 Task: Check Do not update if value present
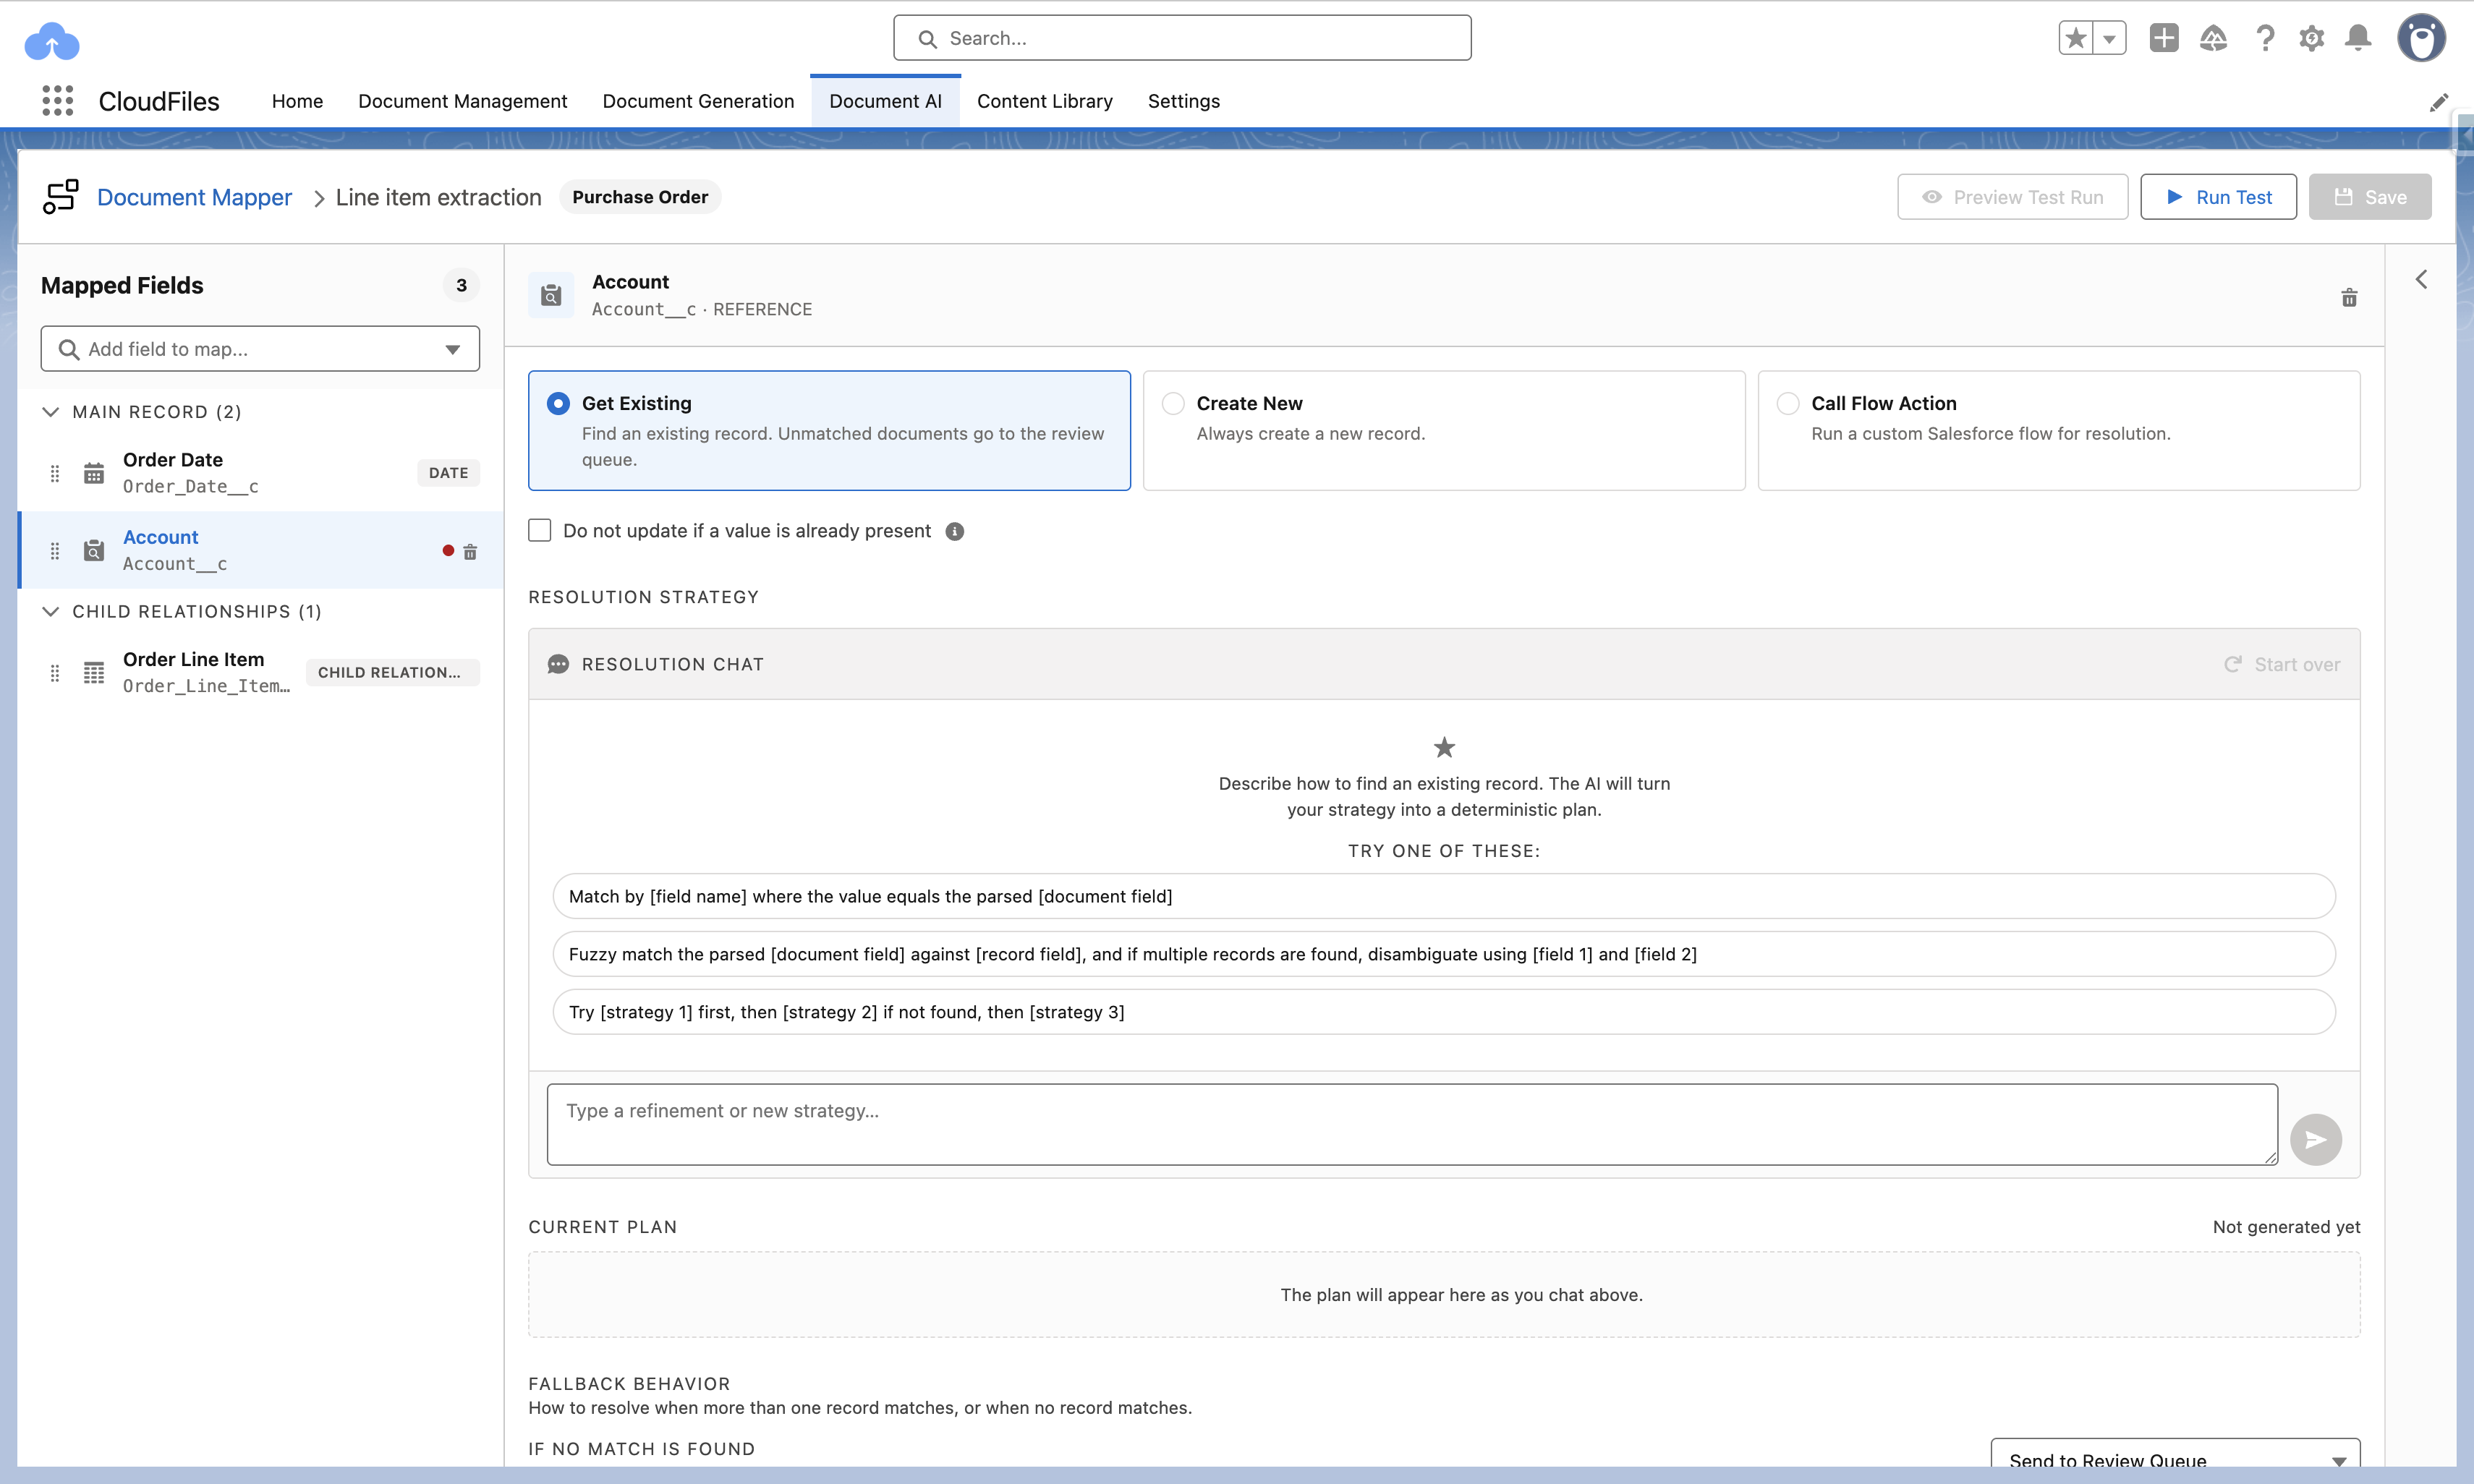540,530
